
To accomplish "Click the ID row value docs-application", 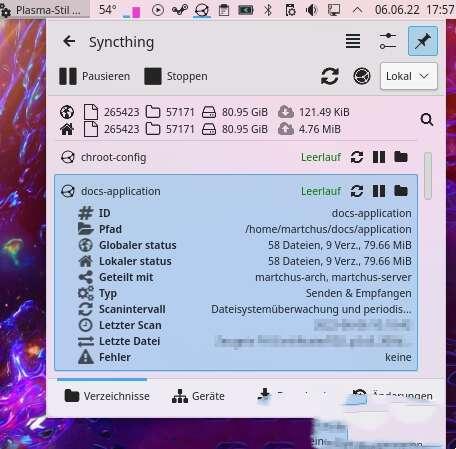I will coord(371,213).
